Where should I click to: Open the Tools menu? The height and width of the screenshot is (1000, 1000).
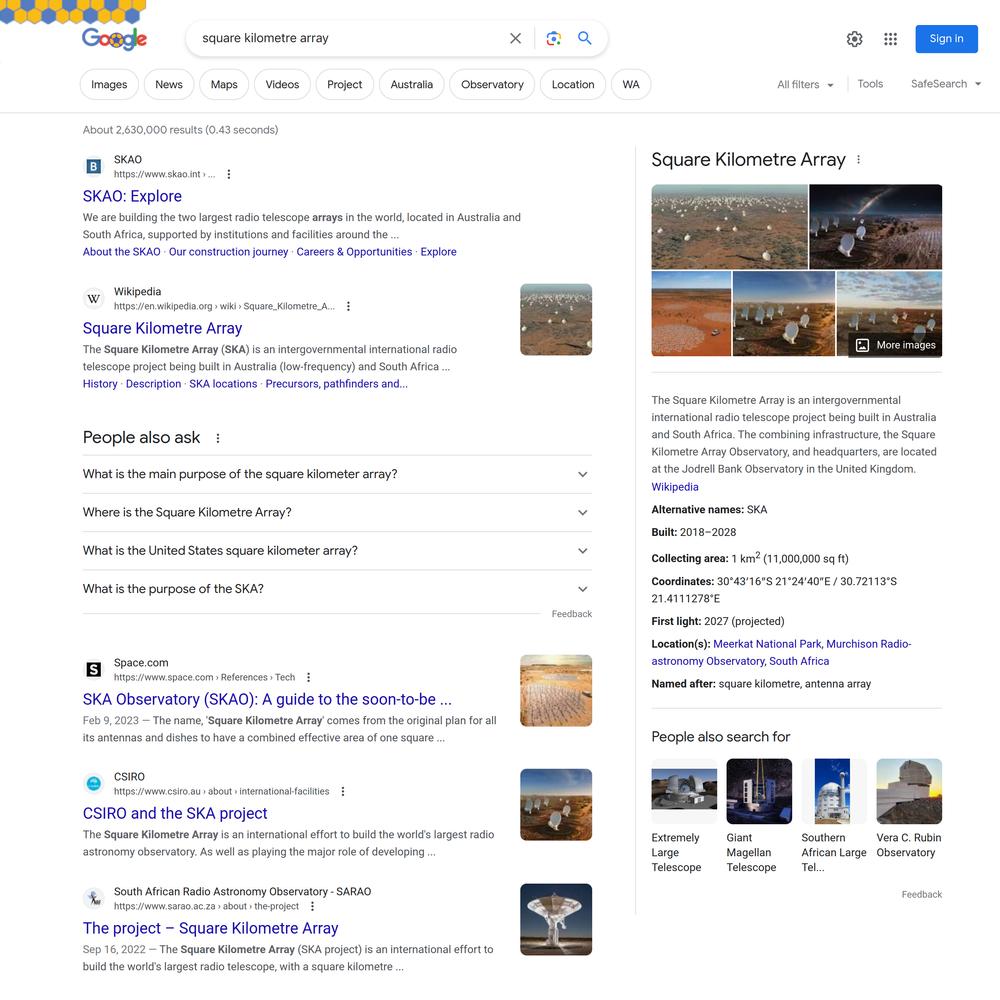point(870,84)
